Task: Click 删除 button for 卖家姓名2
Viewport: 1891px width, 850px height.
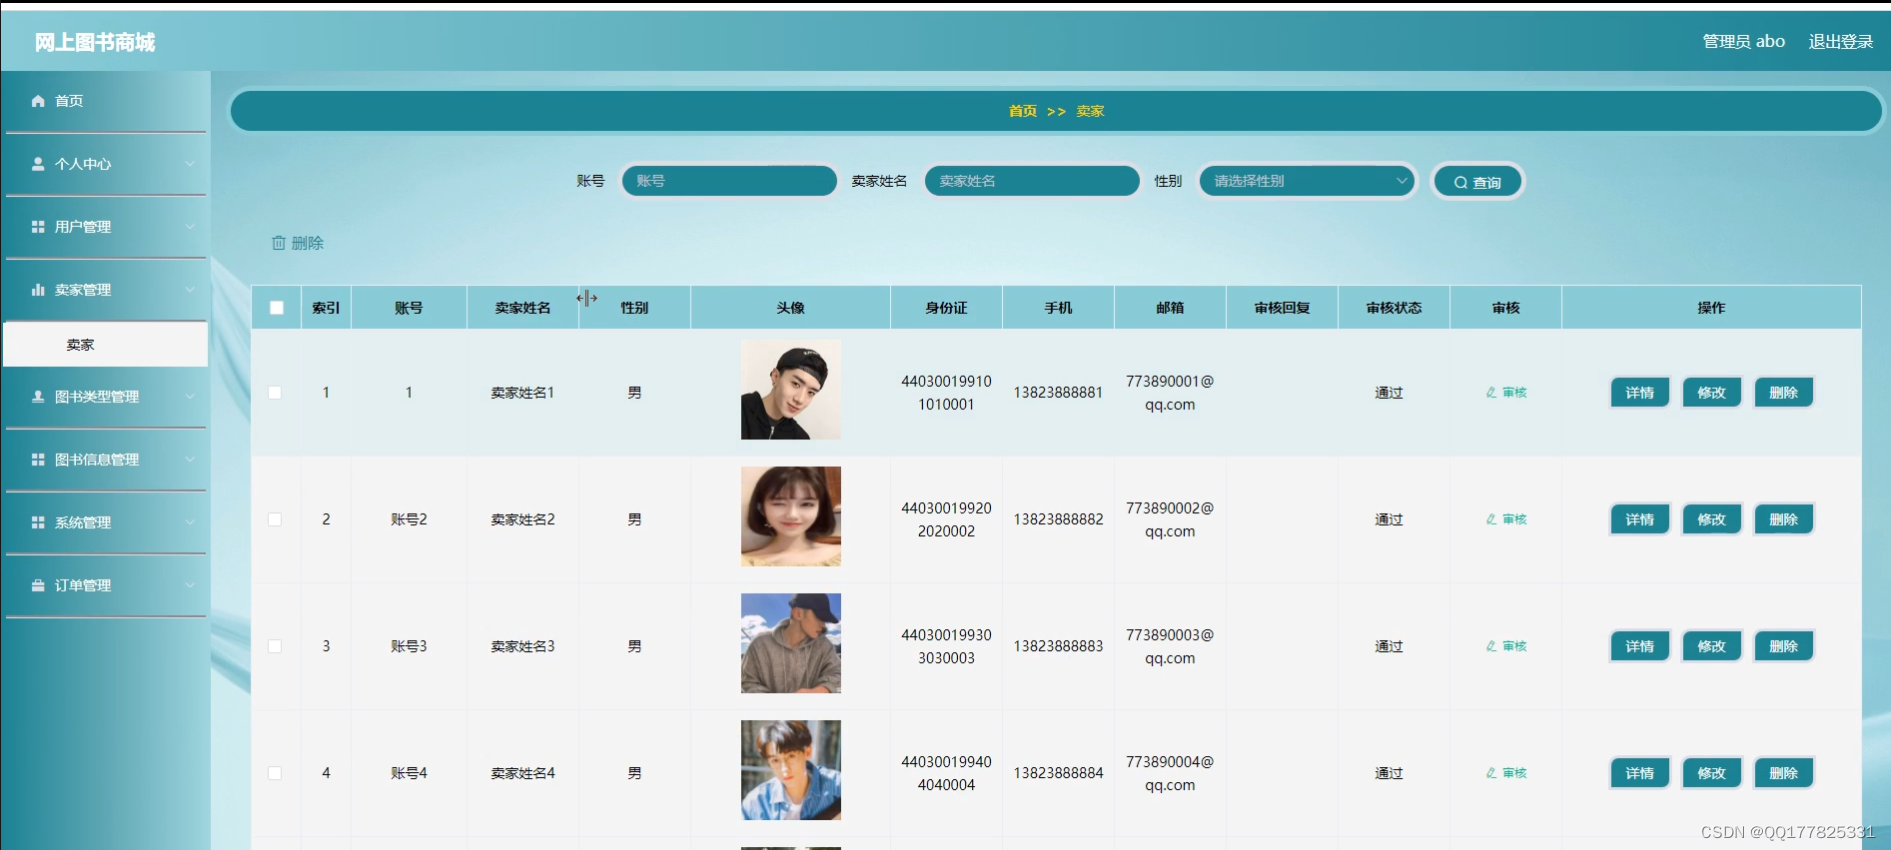Action: point(1784,520)
